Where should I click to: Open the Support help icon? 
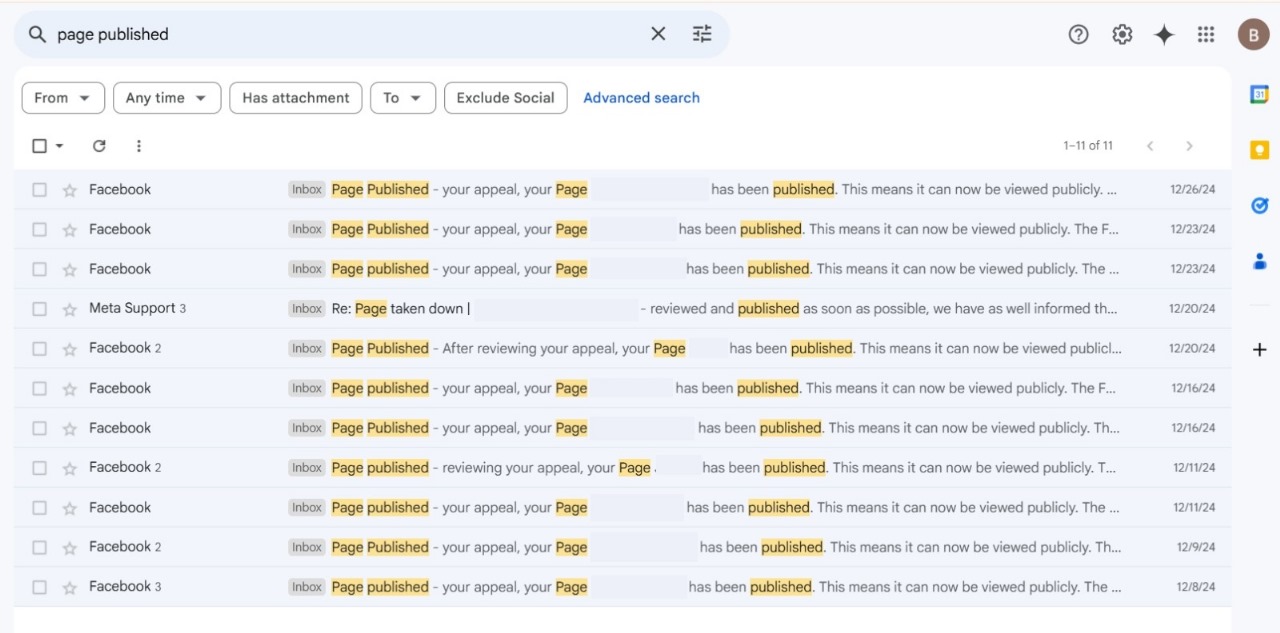(1078, 34)
